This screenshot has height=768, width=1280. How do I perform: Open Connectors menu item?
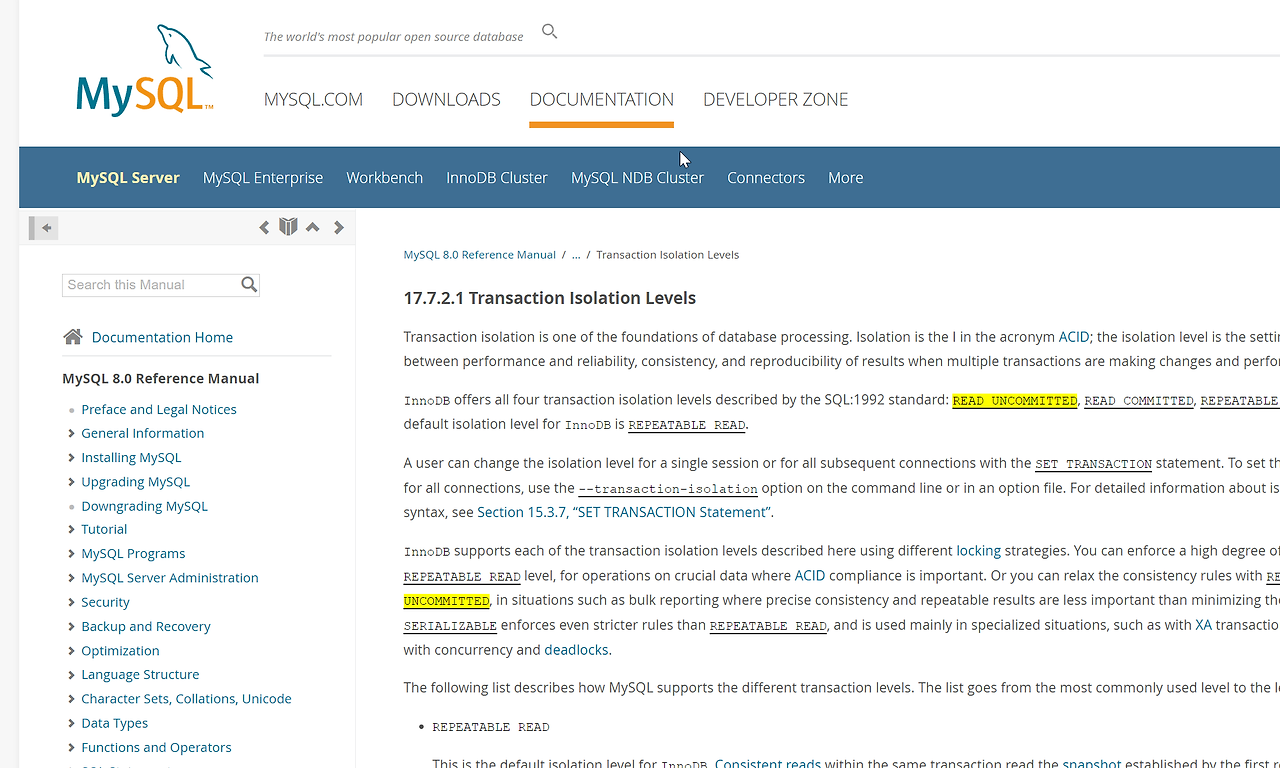(x=766, y=177)
